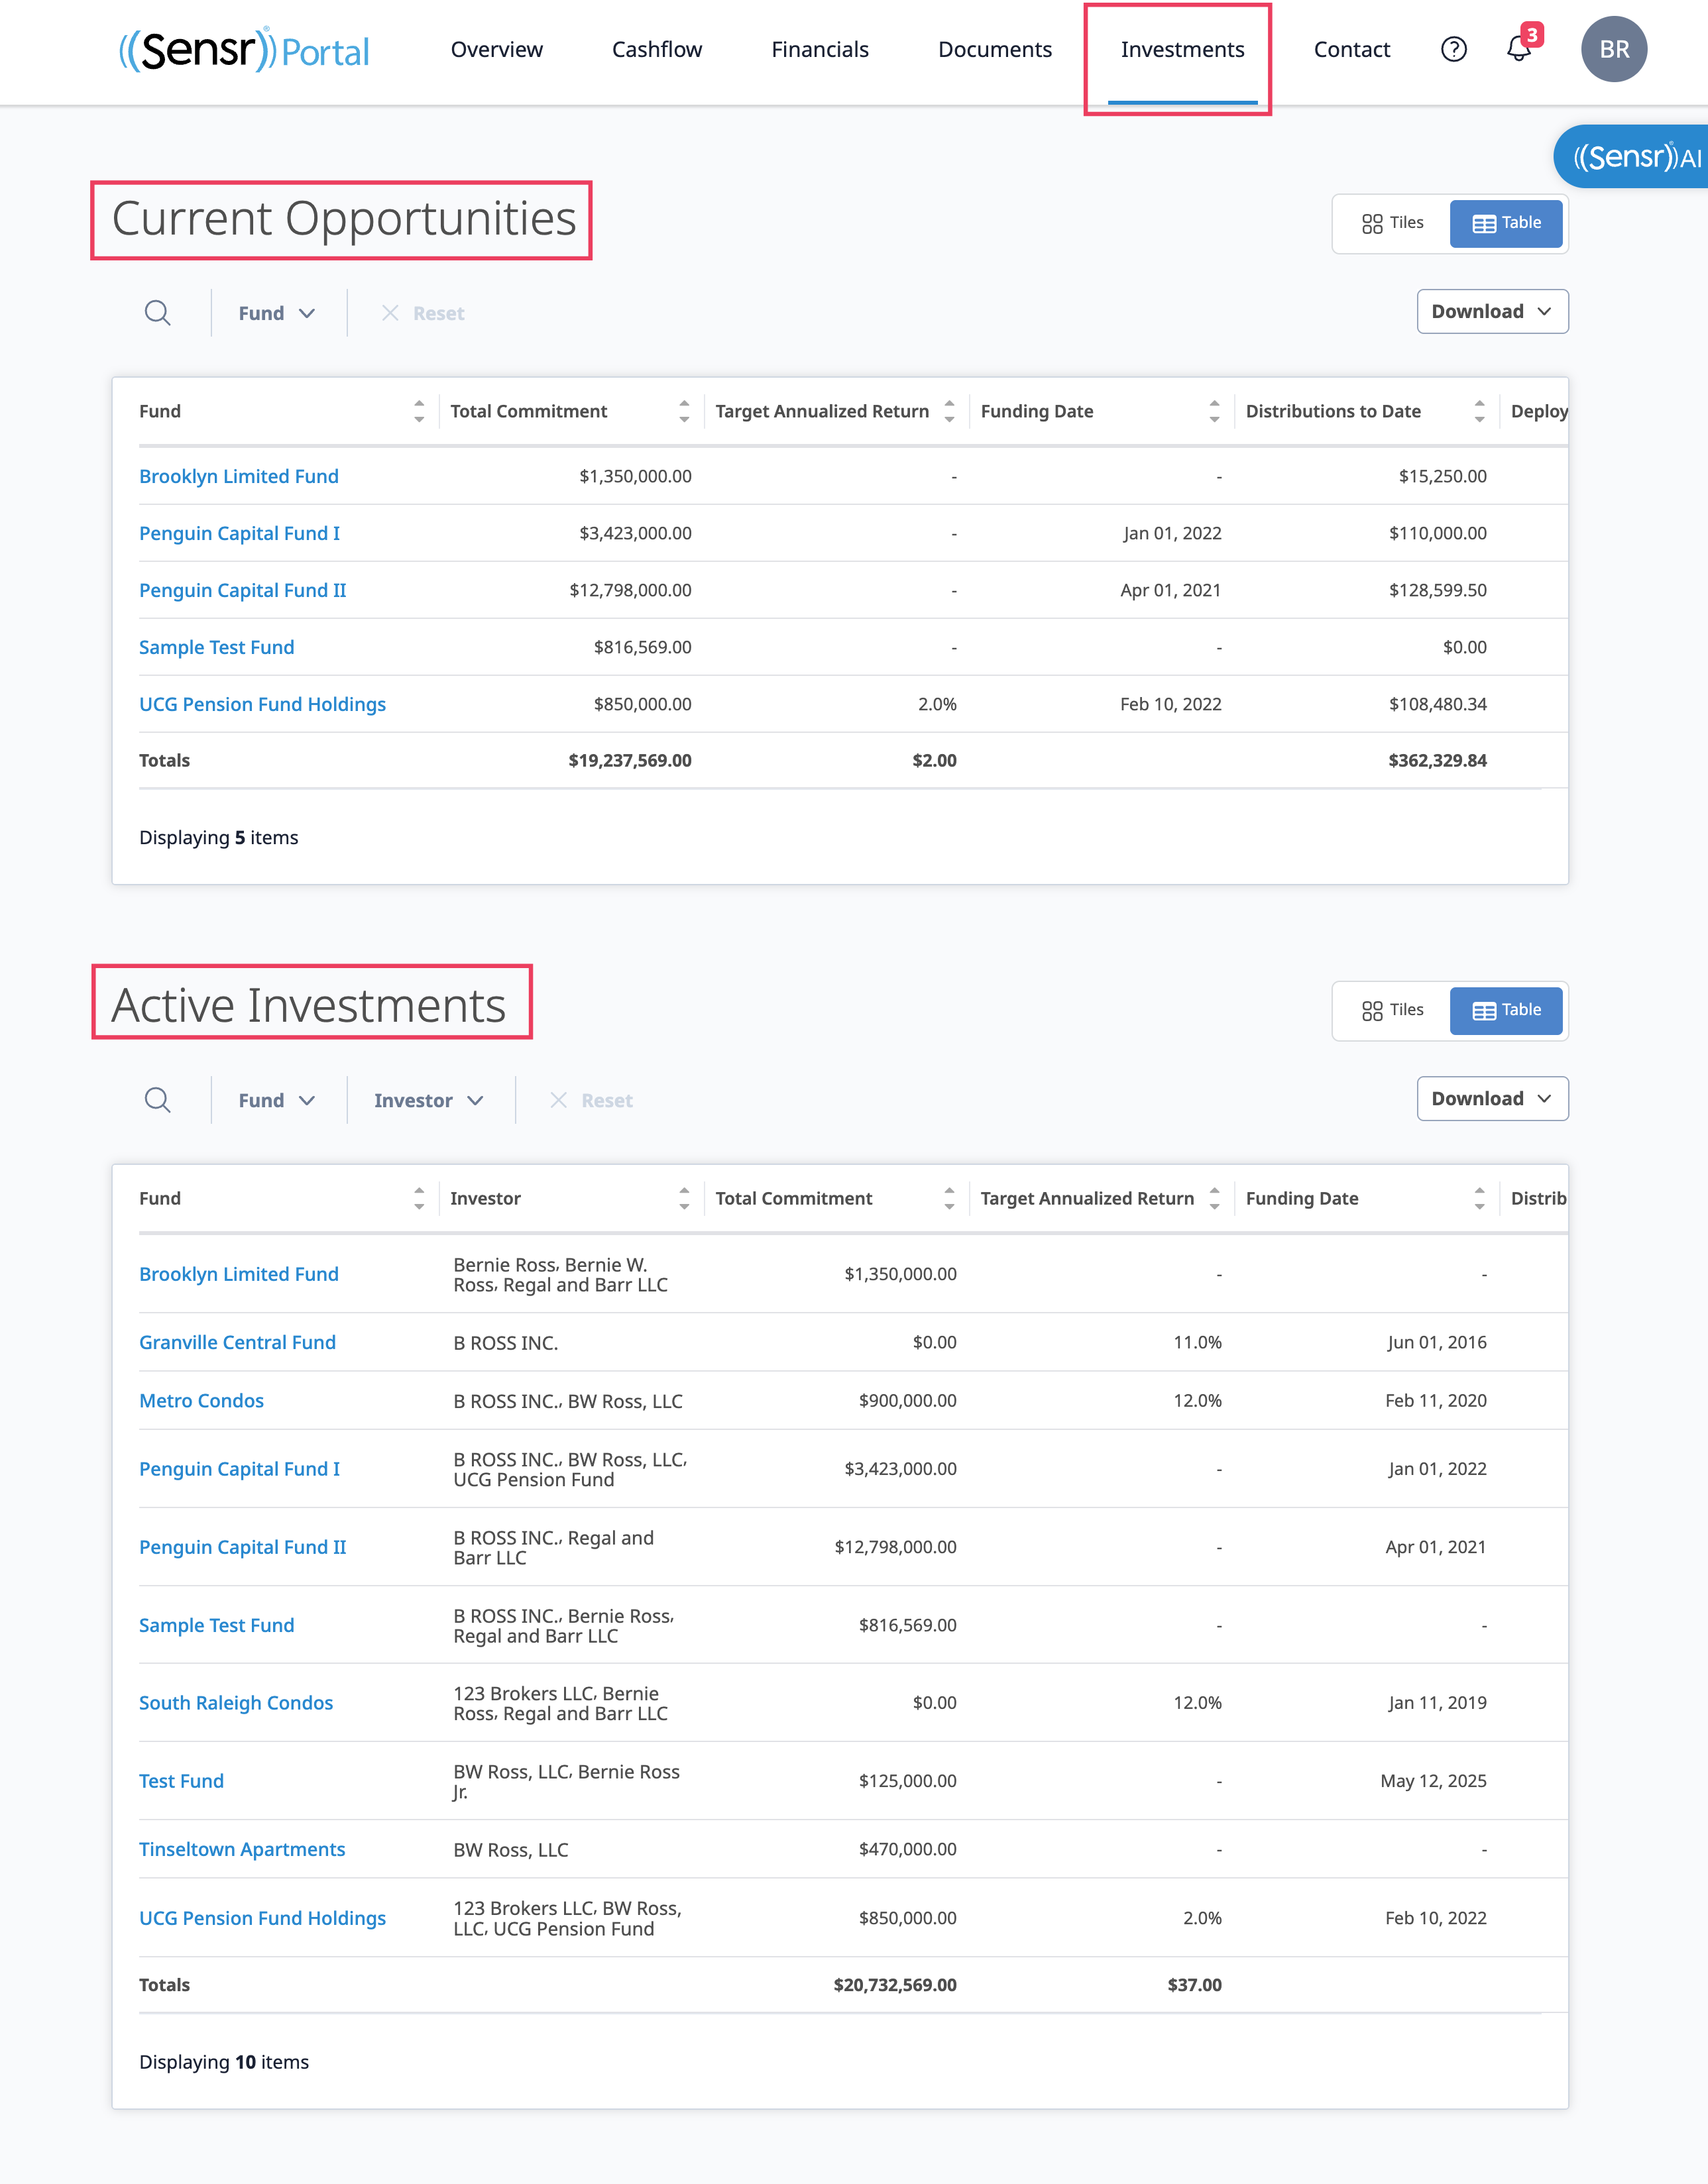Open Granville Central Fund link

[x=237, y=1342]
